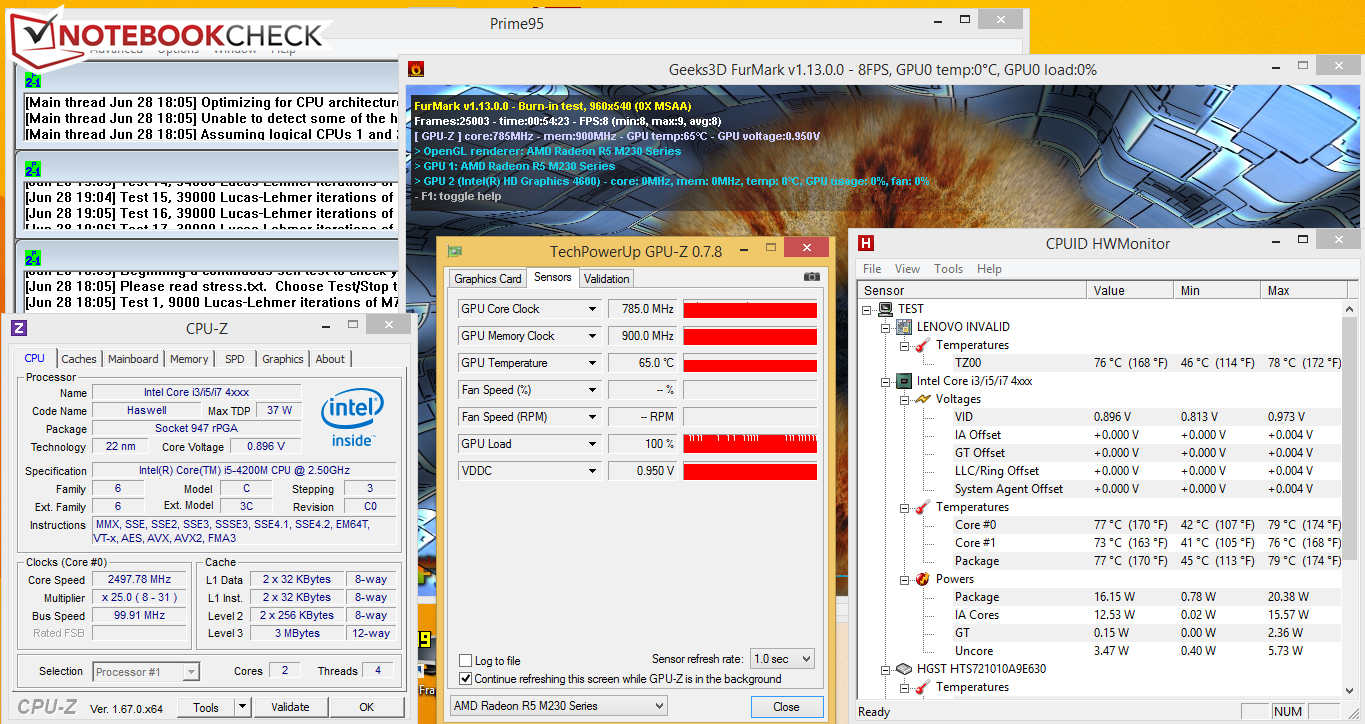Click the thermometer icon beside CPU Temperatures
Viewport: 1365px width, 724px height.
click(923, 507)
